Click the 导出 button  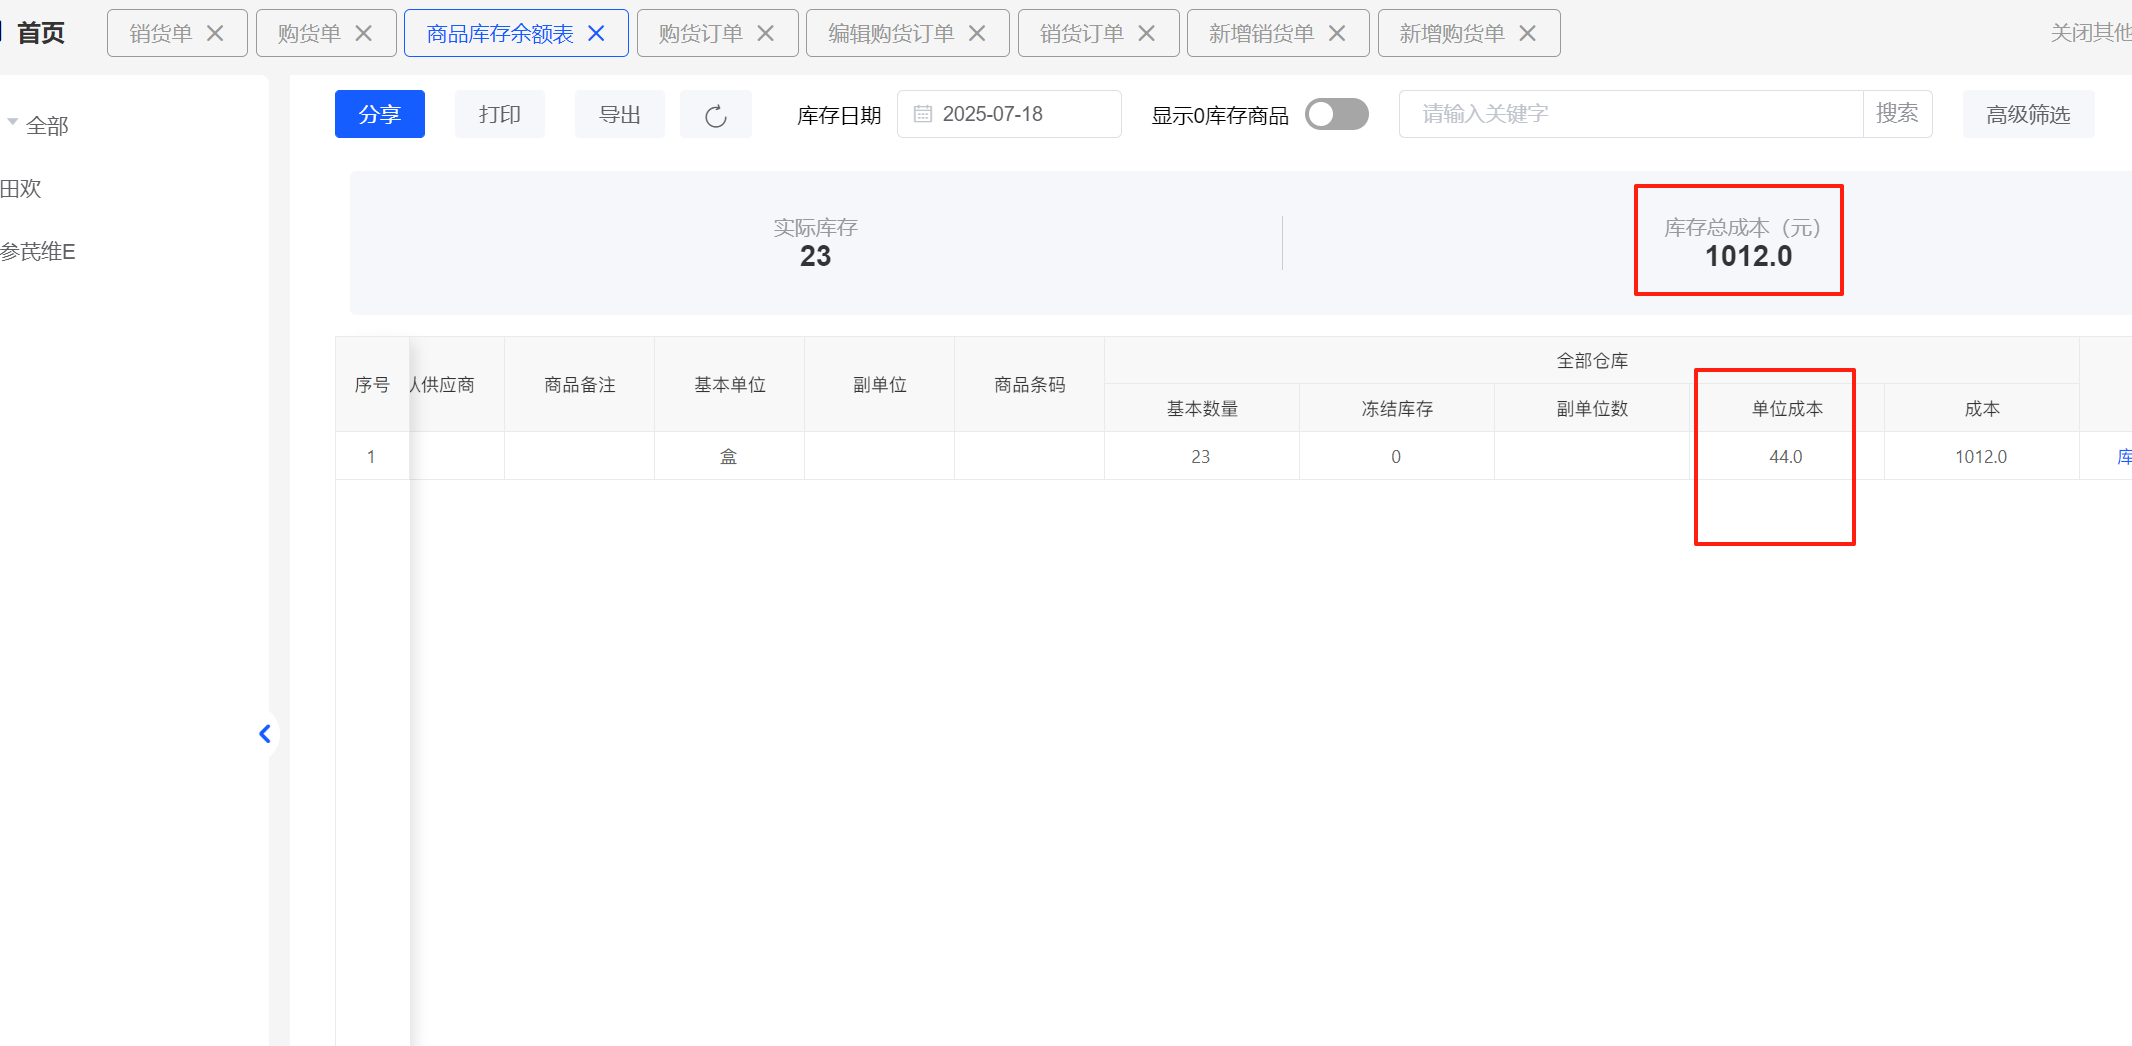(620, 114)
